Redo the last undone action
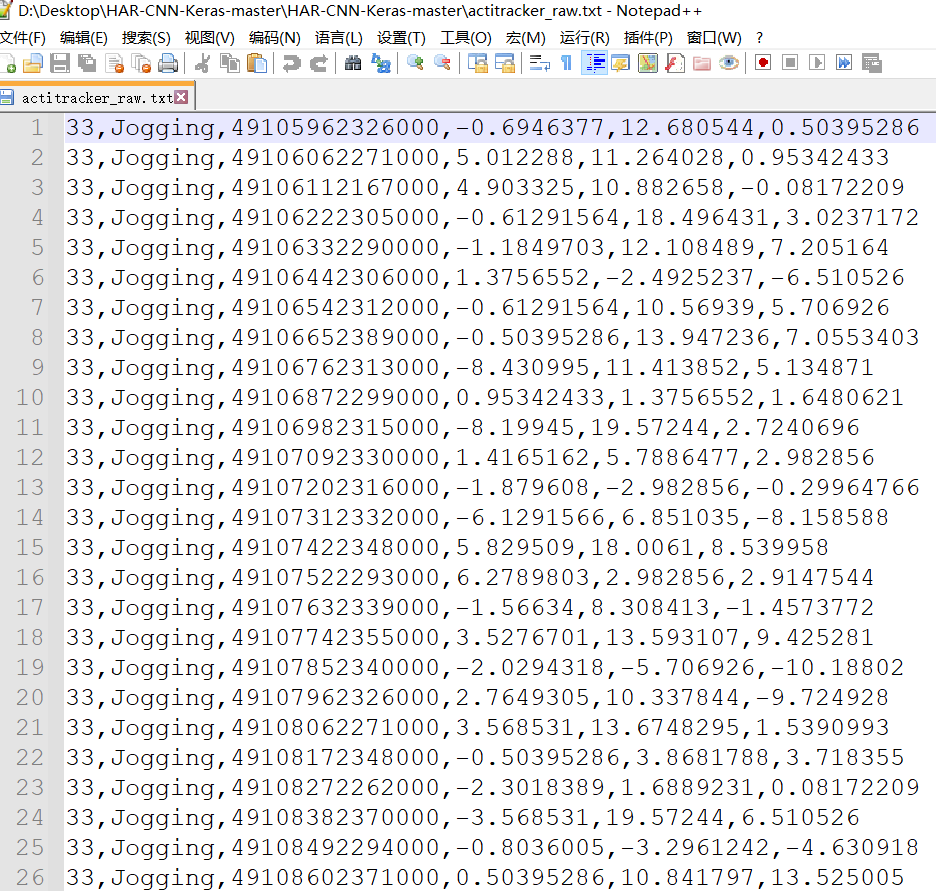The width and height of the screenshot is (936, 891). click(x=319, y=63)
